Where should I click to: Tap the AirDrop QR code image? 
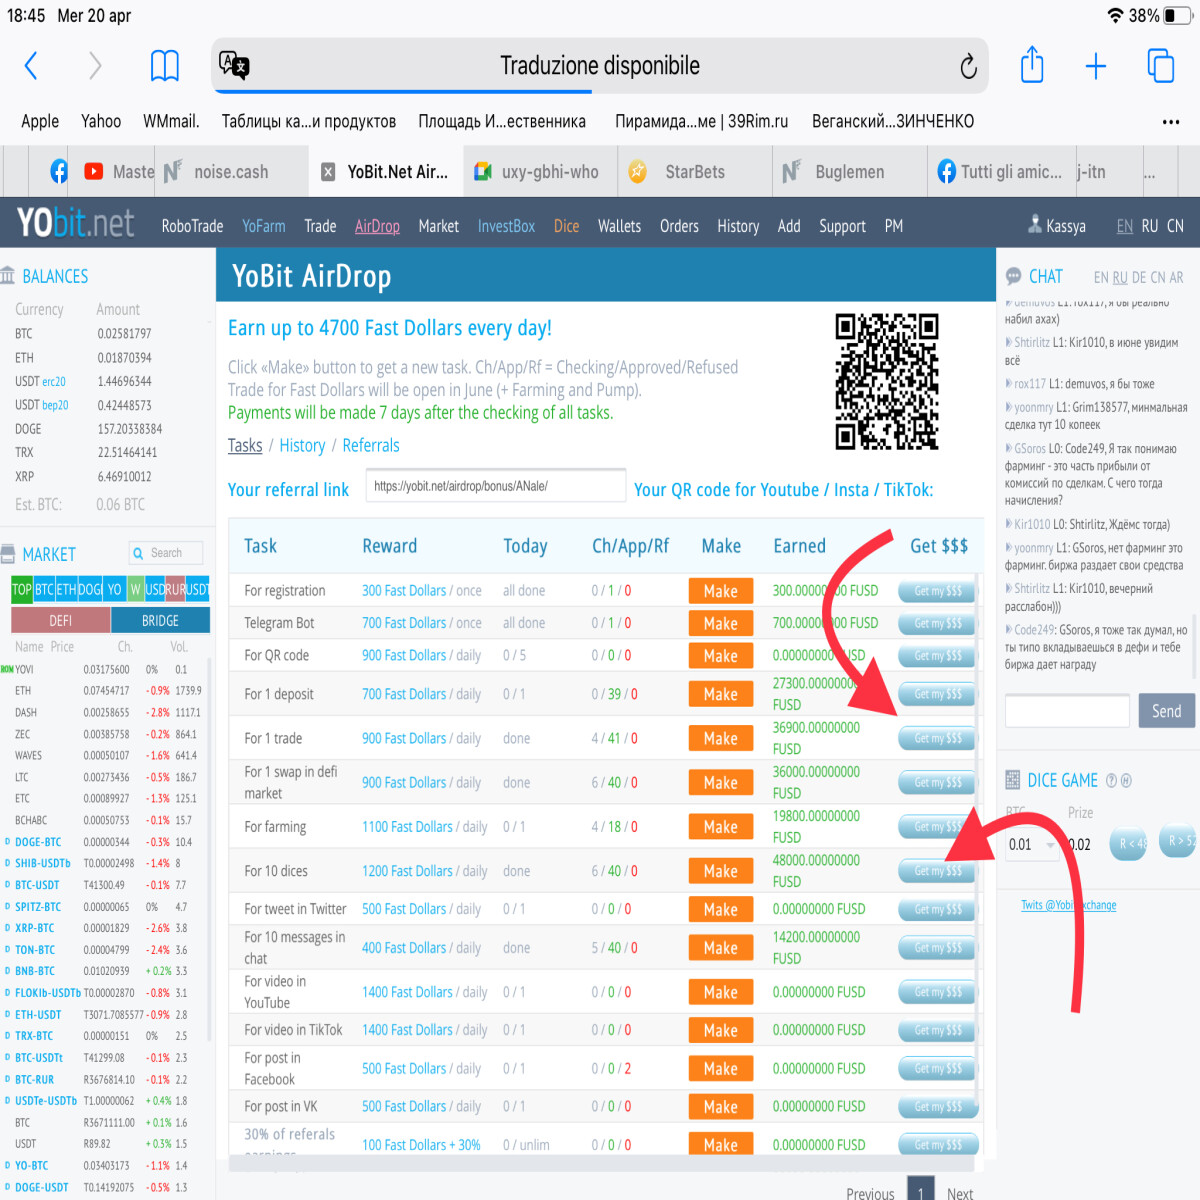[x=887, y=381]
